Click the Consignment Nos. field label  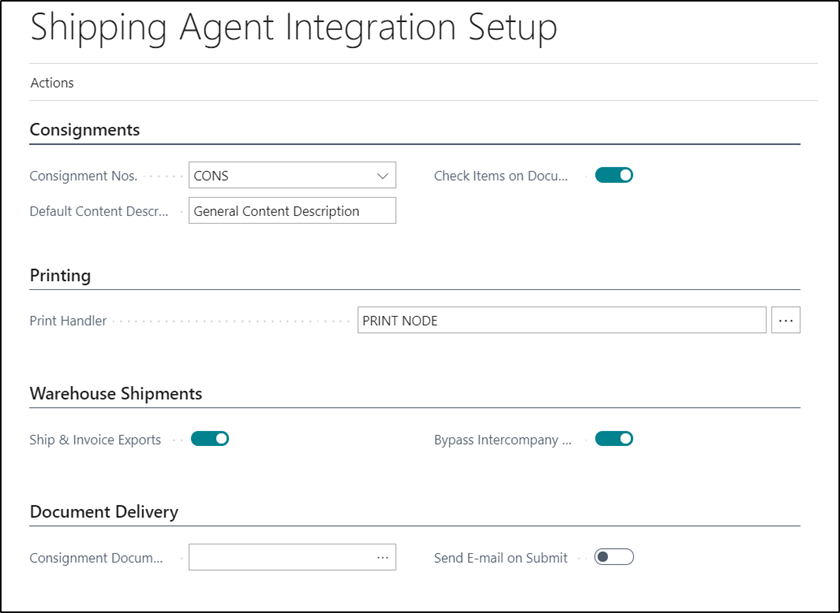(x=83, y=176)
